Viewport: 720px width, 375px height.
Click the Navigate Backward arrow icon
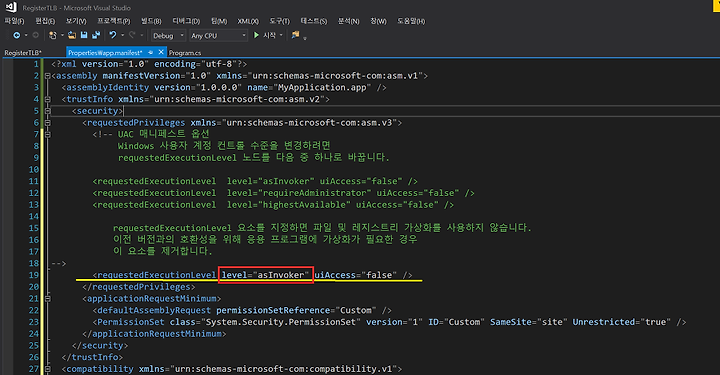click(x=17, y=35)
